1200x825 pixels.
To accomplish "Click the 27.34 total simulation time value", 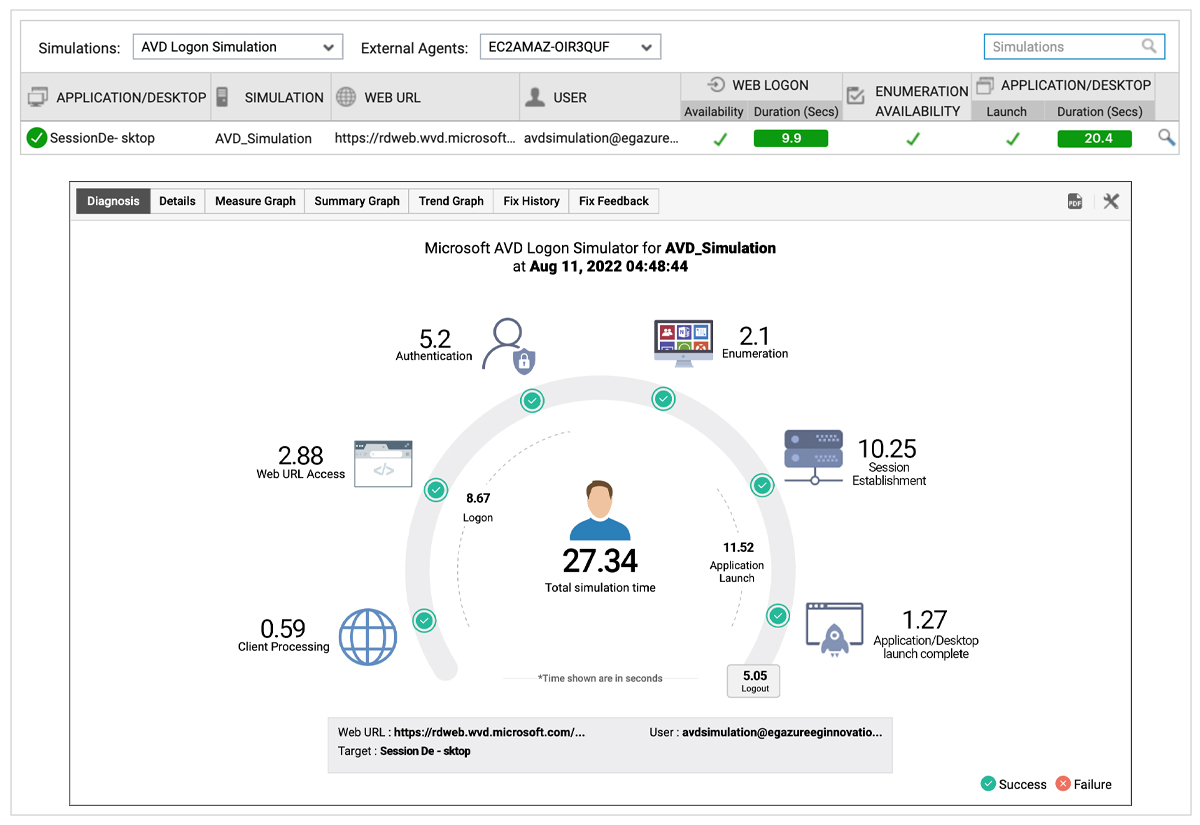I will [600, 561].
